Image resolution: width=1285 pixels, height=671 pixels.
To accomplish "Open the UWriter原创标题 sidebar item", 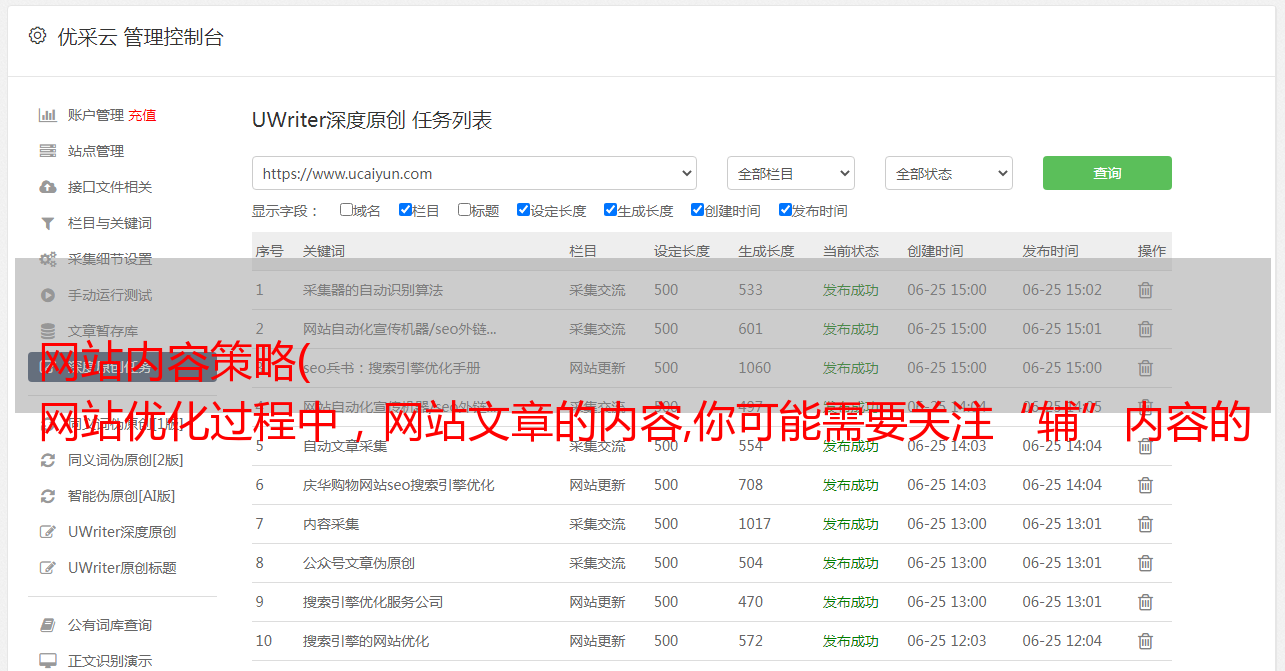I will (x=122, y=568).
